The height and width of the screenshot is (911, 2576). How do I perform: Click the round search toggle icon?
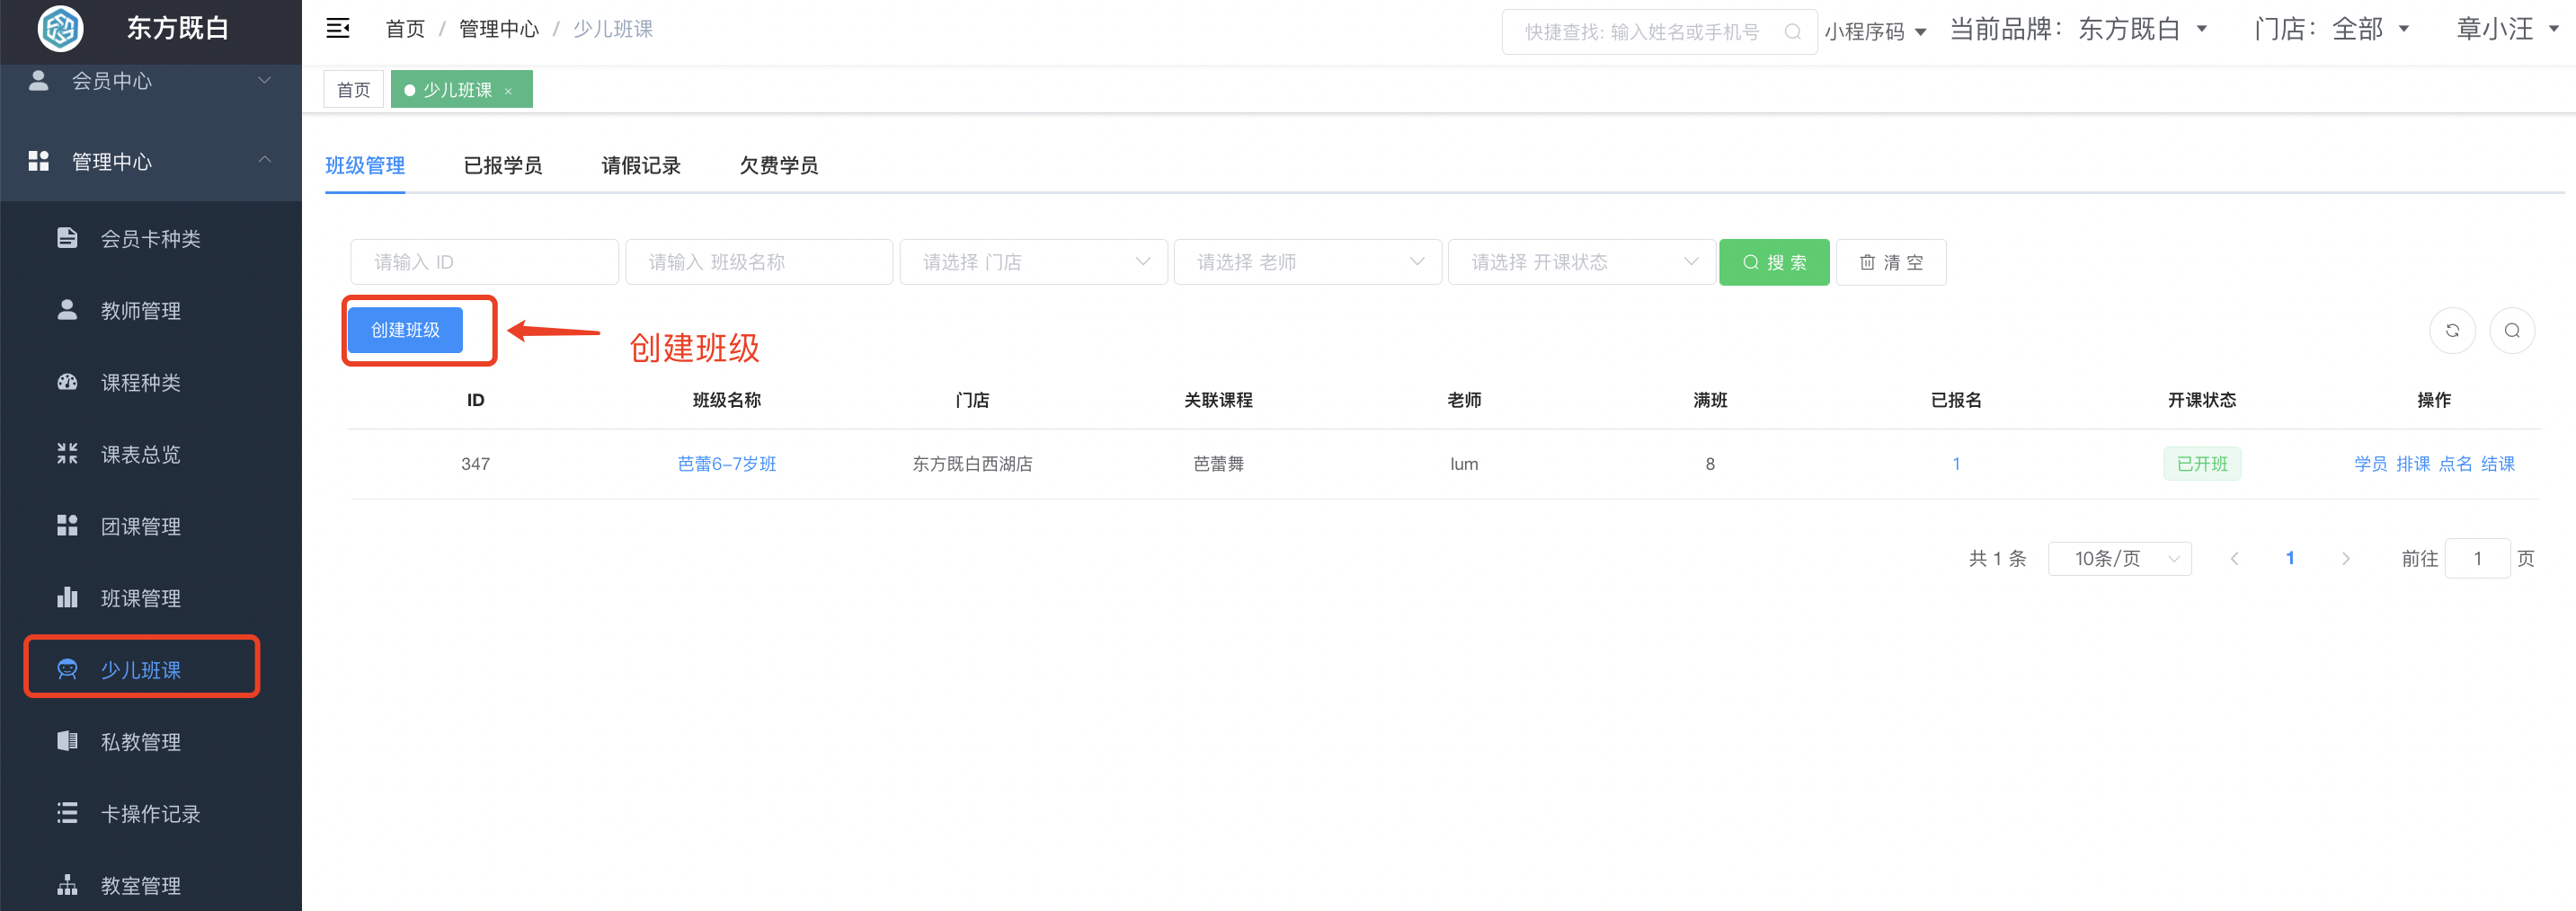coord(2511,331)
